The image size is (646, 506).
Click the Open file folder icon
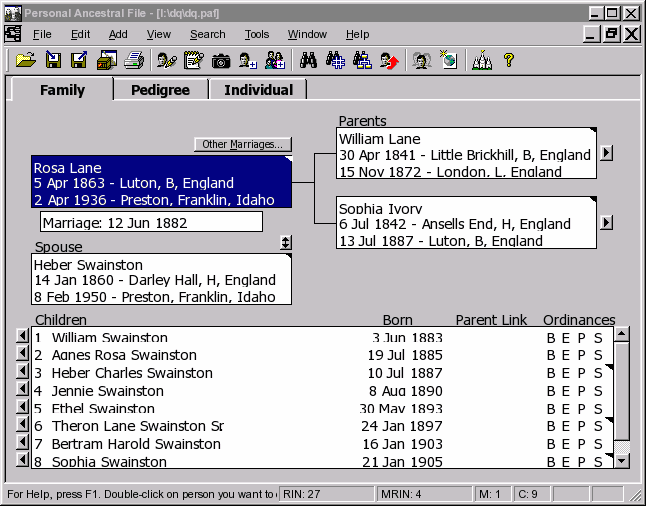click(26, 61)
